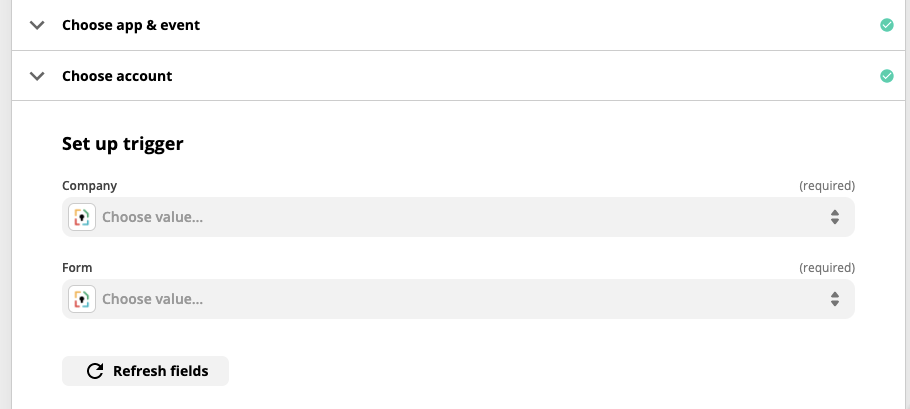
Task: Click the Company field label
Action: (89, 186)
